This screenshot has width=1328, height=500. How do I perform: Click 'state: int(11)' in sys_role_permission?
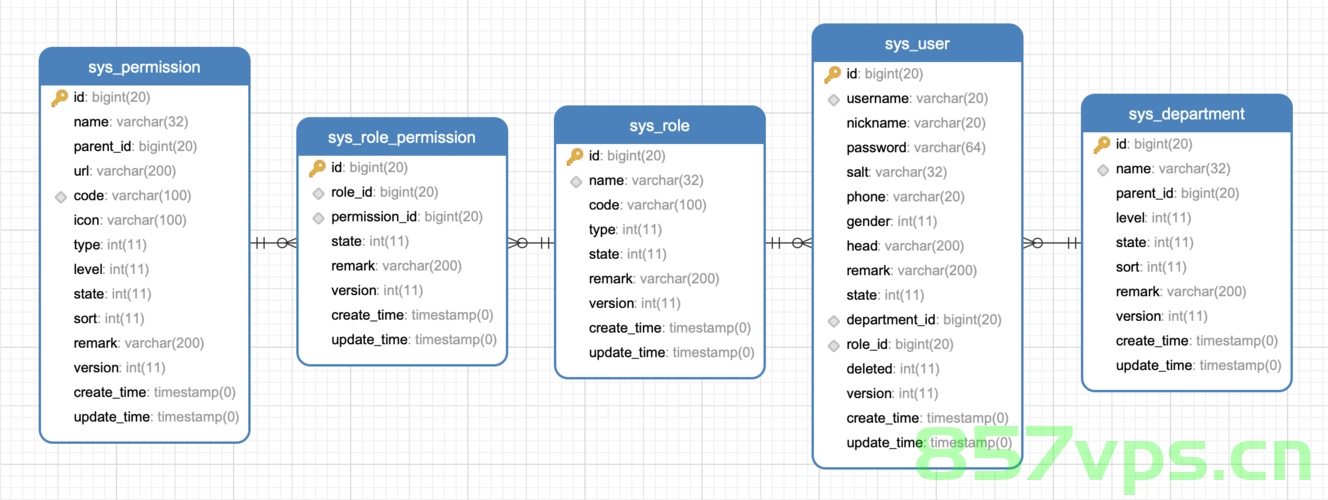371,241
